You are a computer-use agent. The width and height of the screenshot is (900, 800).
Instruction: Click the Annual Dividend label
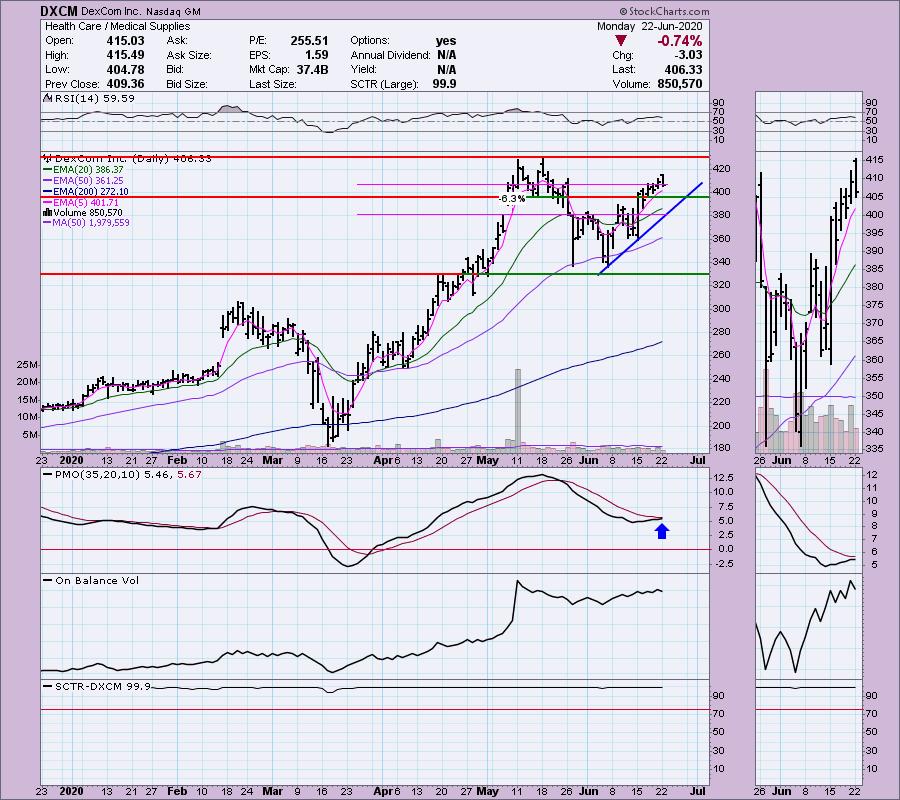[390, 55]
